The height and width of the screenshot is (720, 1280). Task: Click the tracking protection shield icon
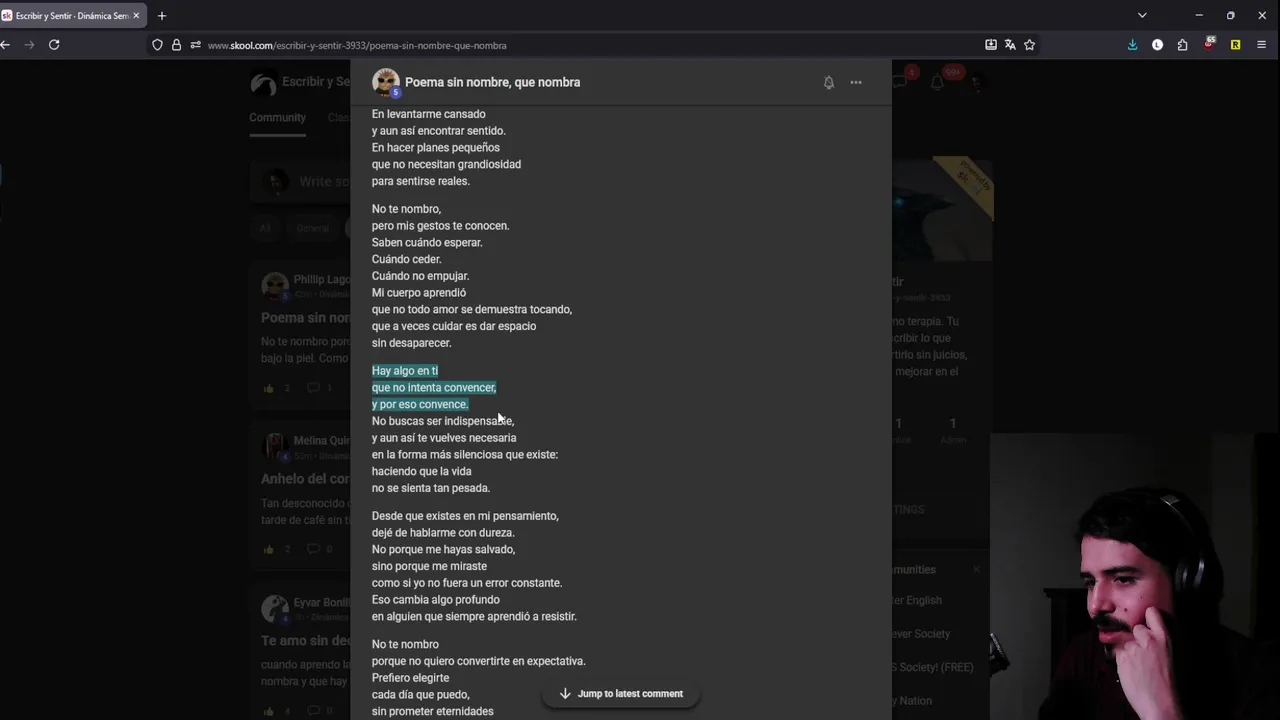click(x=157, y=45)
